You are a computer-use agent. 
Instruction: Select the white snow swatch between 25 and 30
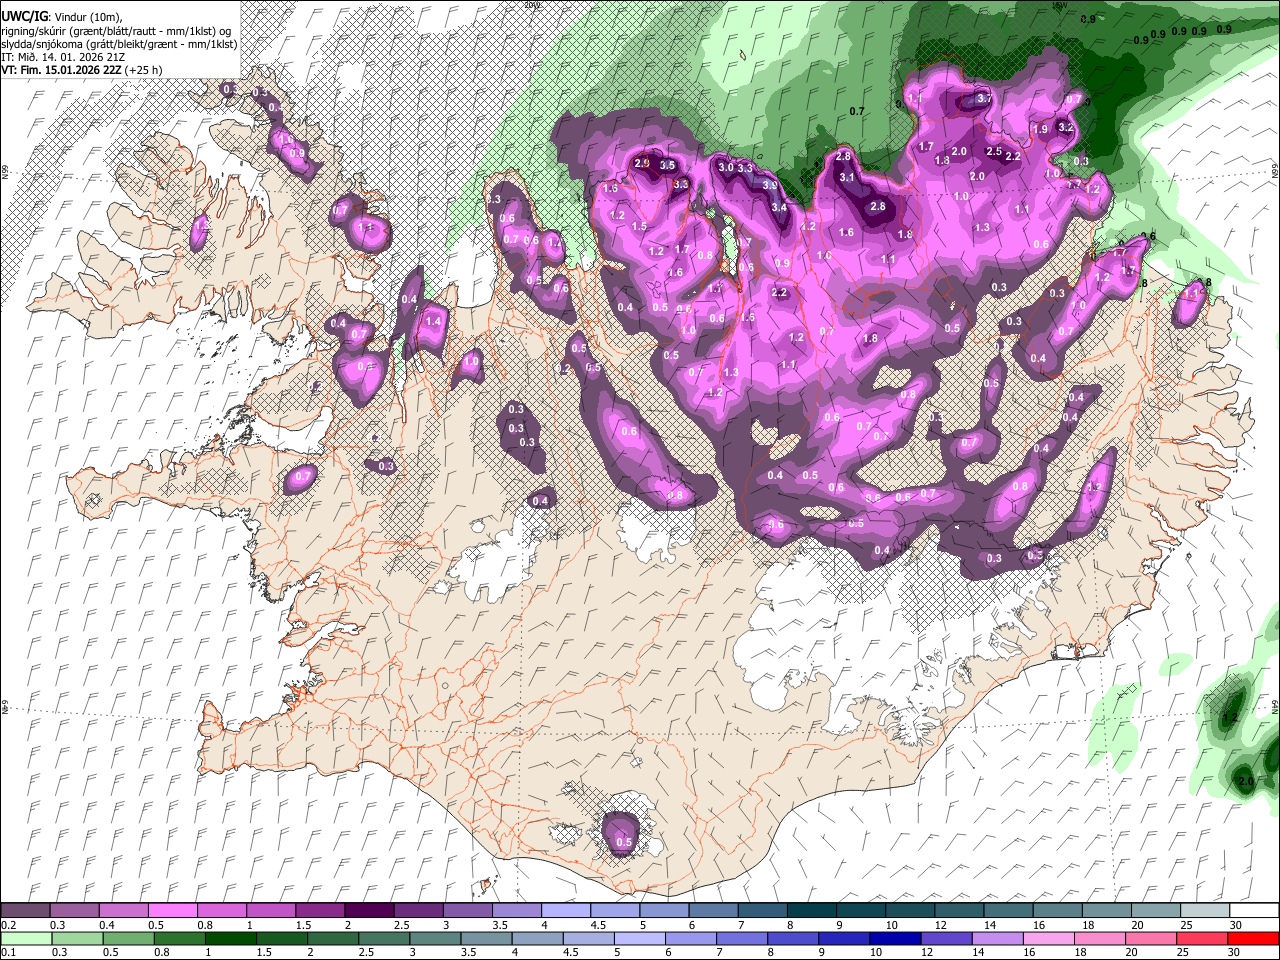(1205, 911)
